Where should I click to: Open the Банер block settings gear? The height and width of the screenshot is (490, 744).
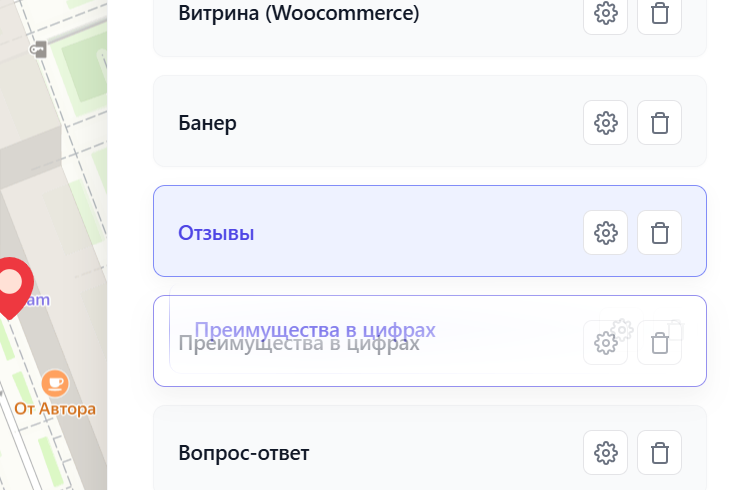(x=605, y=123)
